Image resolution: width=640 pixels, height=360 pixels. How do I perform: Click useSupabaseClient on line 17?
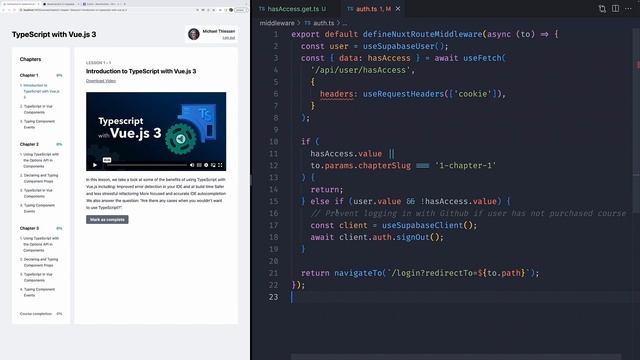(x=423, y=225)
